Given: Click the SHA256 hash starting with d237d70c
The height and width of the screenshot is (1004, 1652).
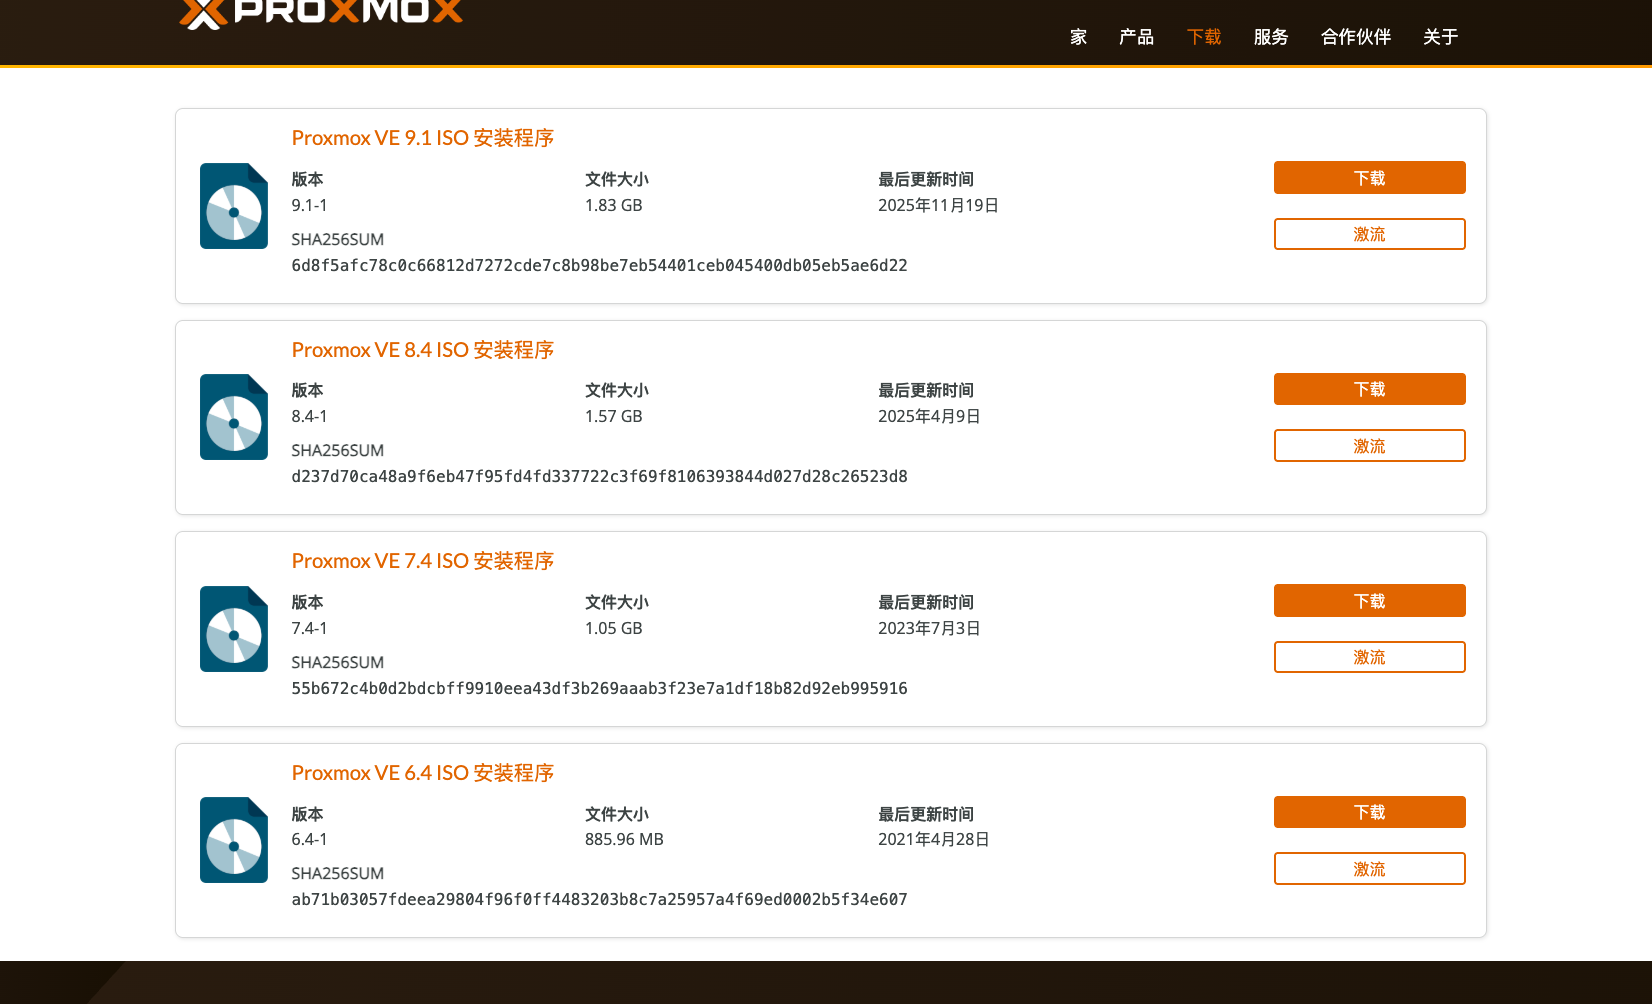Looking at the screenshot, I should [600, 476].
